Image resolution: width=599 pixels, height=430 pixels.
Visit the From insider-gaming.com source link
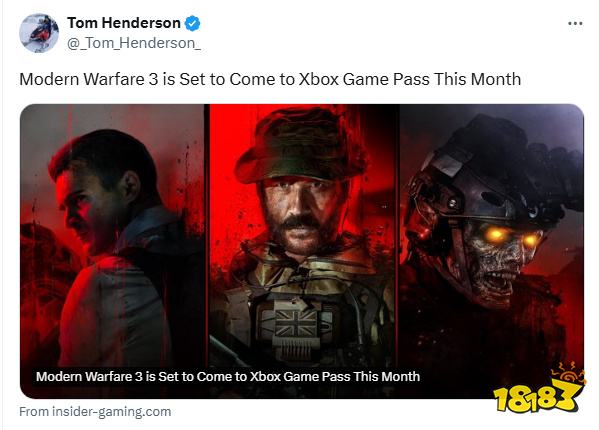[95, 412]
